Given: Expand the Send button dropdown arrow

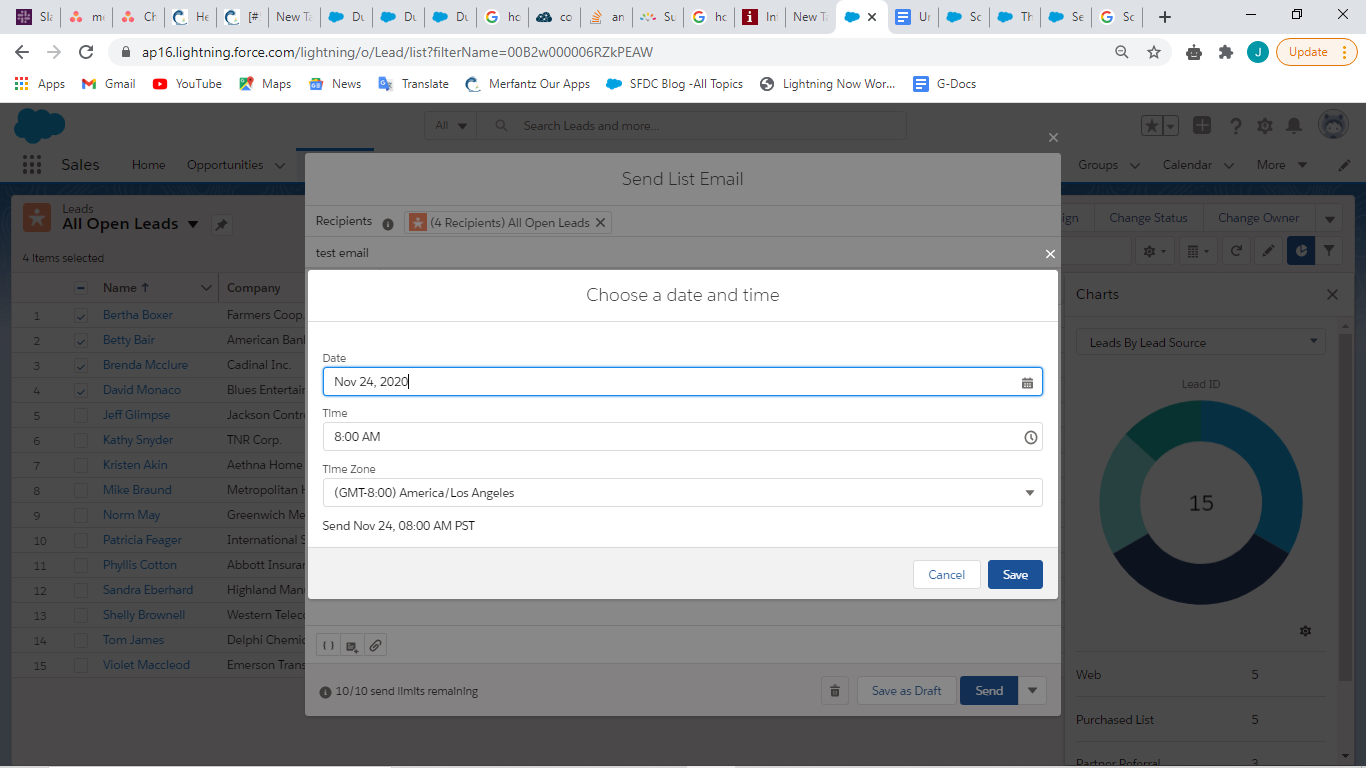Looking at the screenshot, I should tap(1033, 691).
